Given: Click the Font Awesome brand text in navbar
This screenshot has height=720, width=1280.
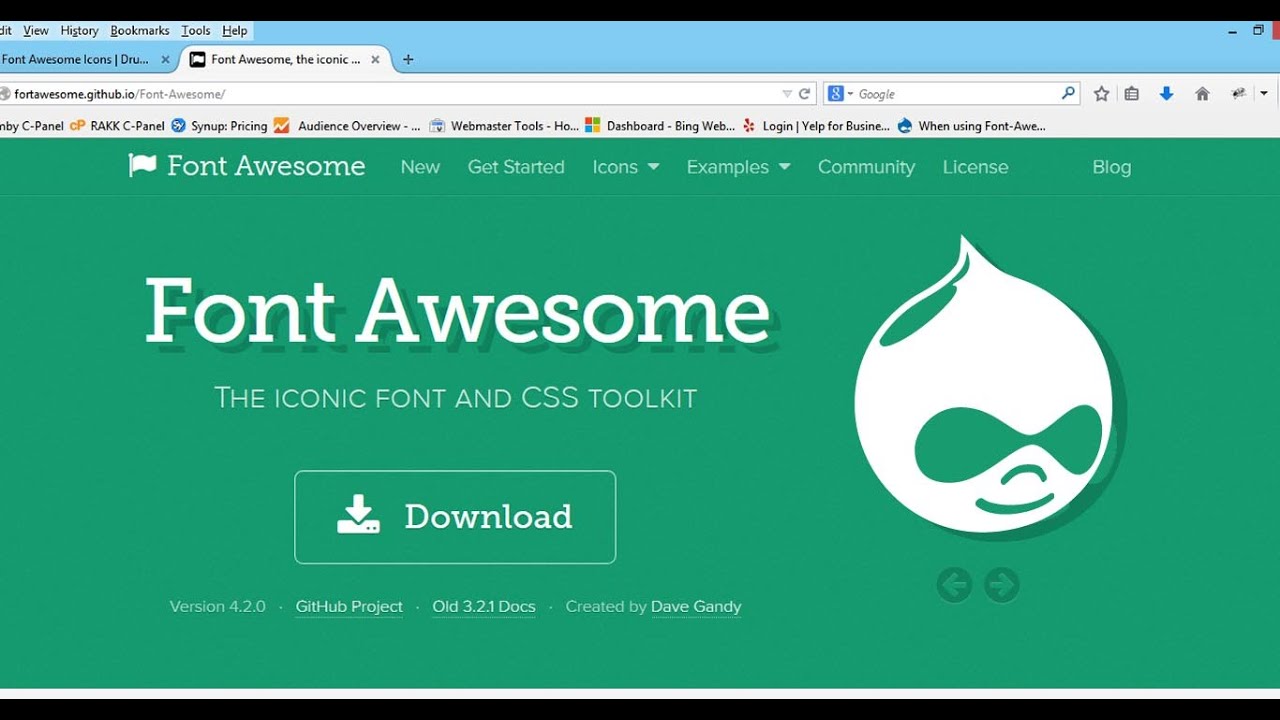Looking at the screenshot, I should tap(266, 166).
